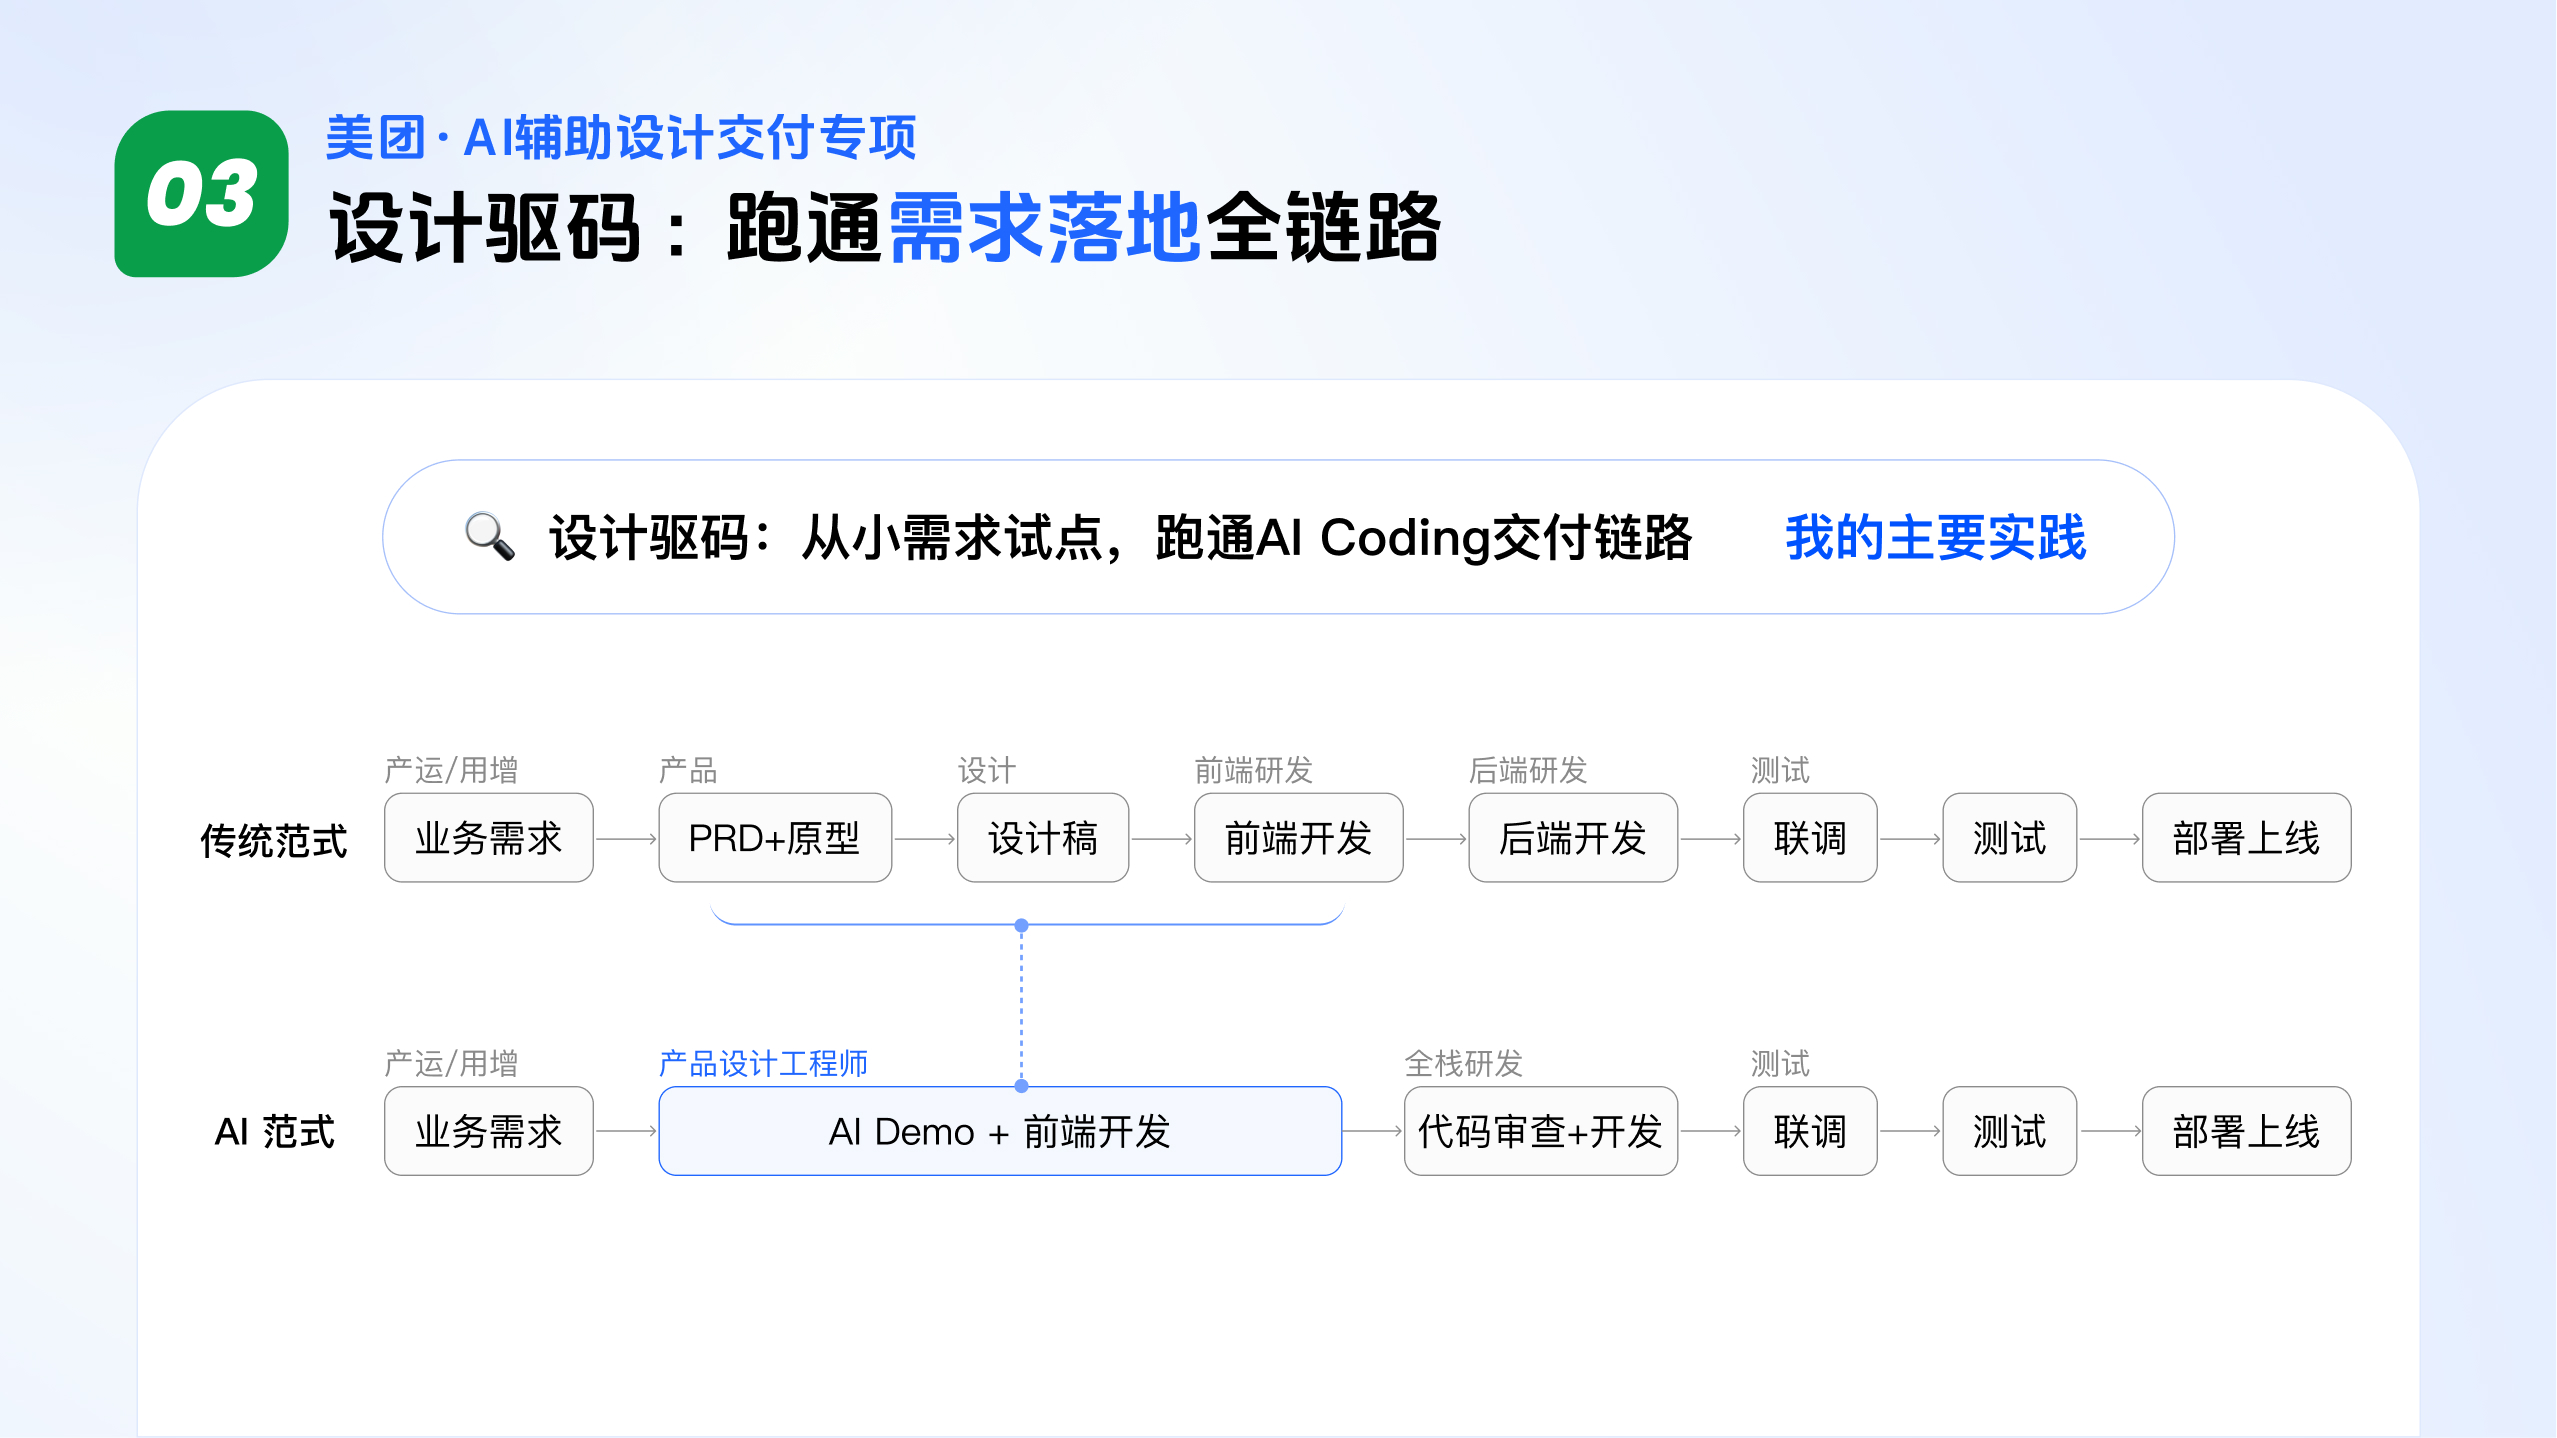Open the blue 我的主要实践 link

(x=1936, y=537)
